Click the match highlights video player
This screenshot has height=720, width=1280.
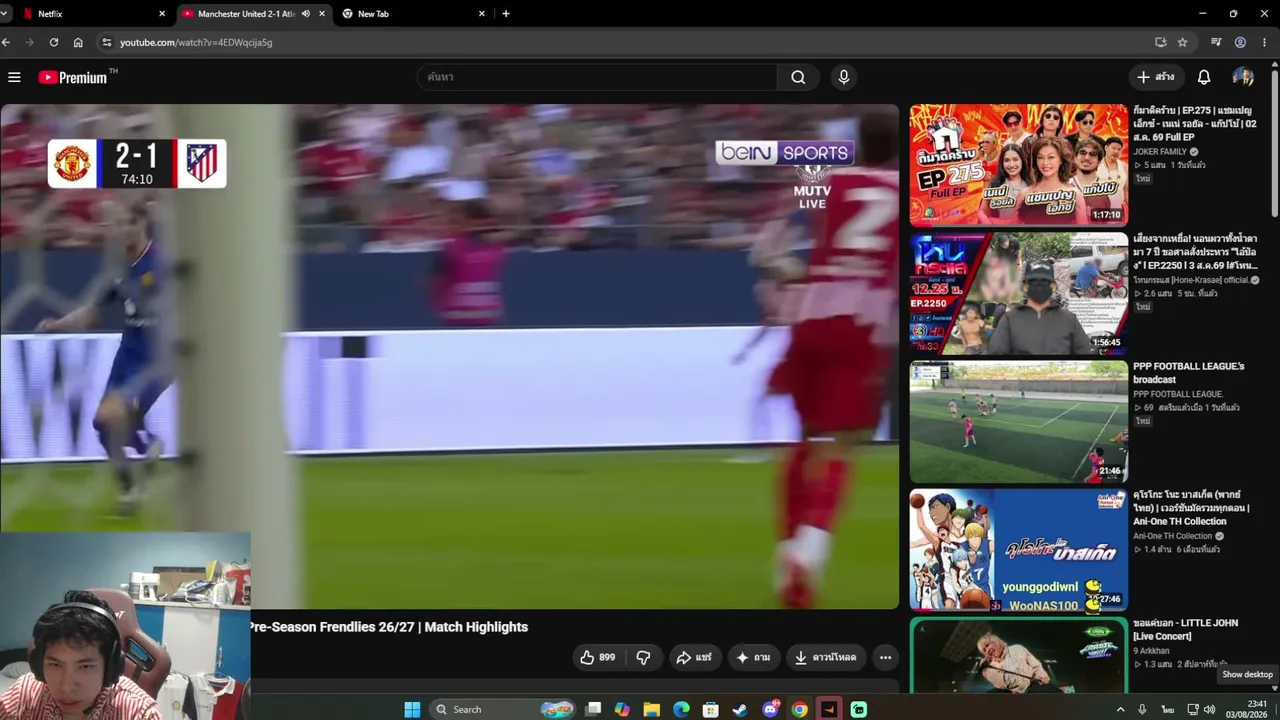[x=450, y=356]
